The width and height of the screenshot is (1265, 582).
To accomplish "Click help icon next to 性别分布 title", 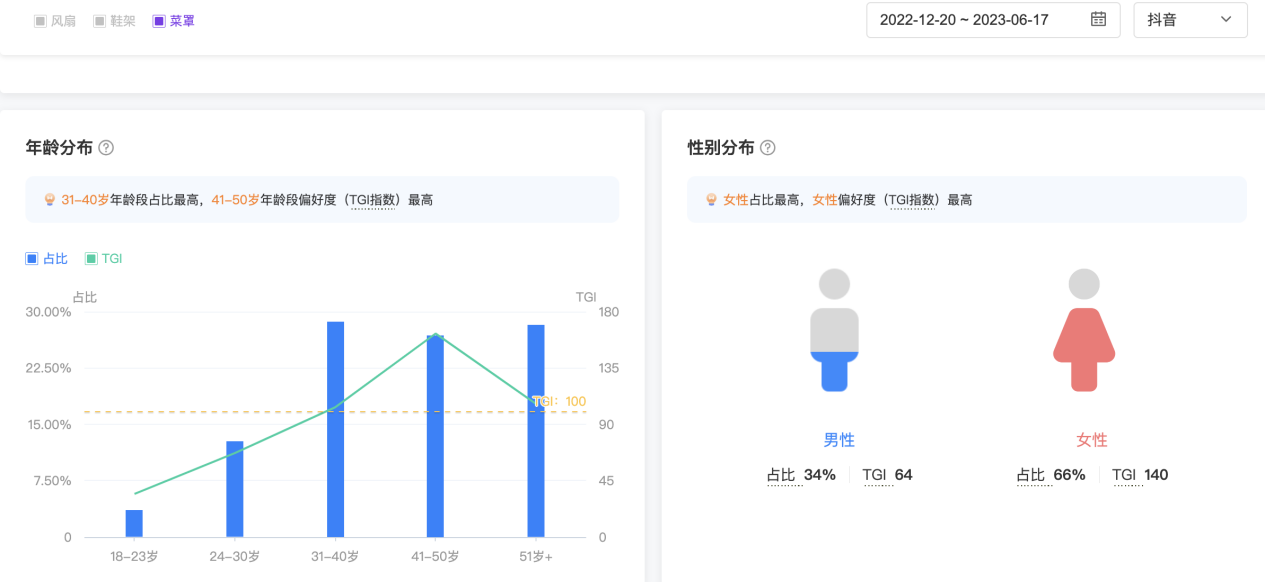I will tap(768, 148).
